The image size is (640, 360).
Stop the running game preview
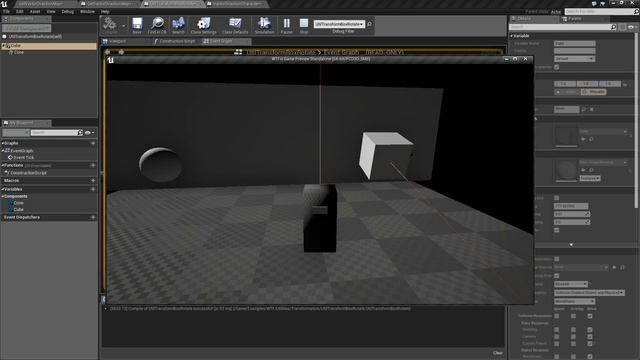tap(304, 24)
